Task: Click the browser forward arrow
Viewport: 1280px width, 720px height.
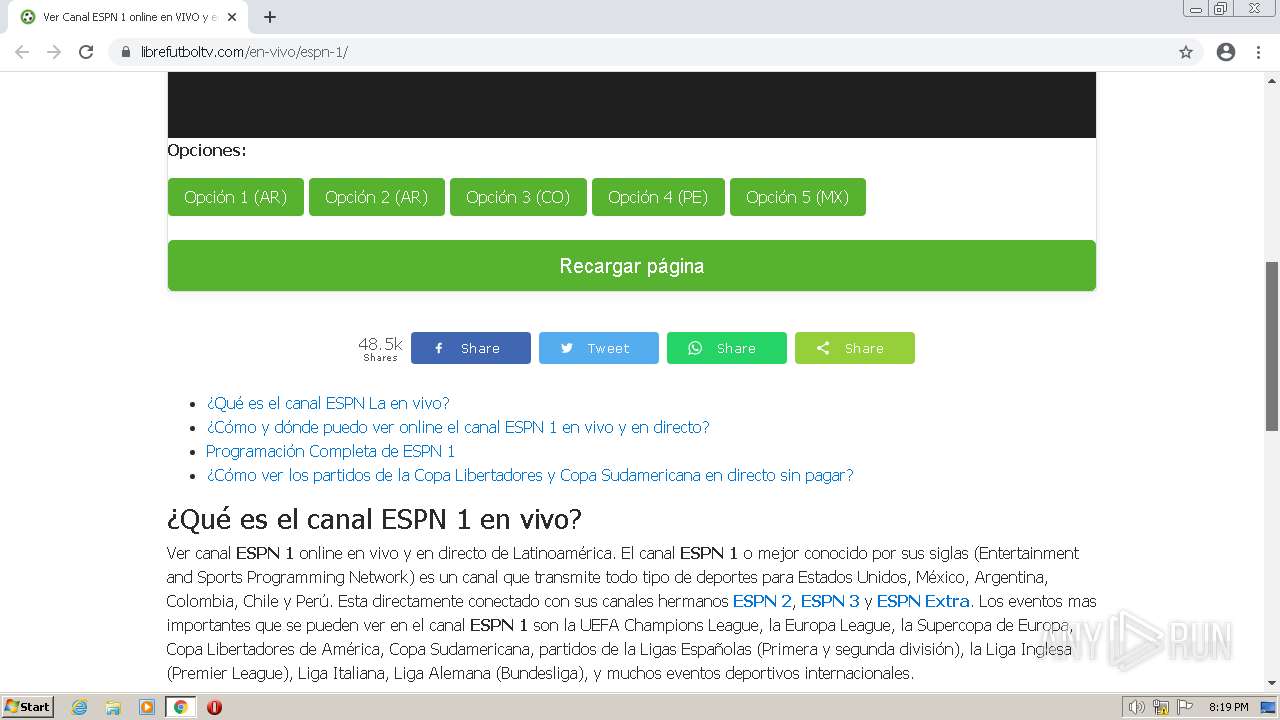Action: [x=54, y=52]
